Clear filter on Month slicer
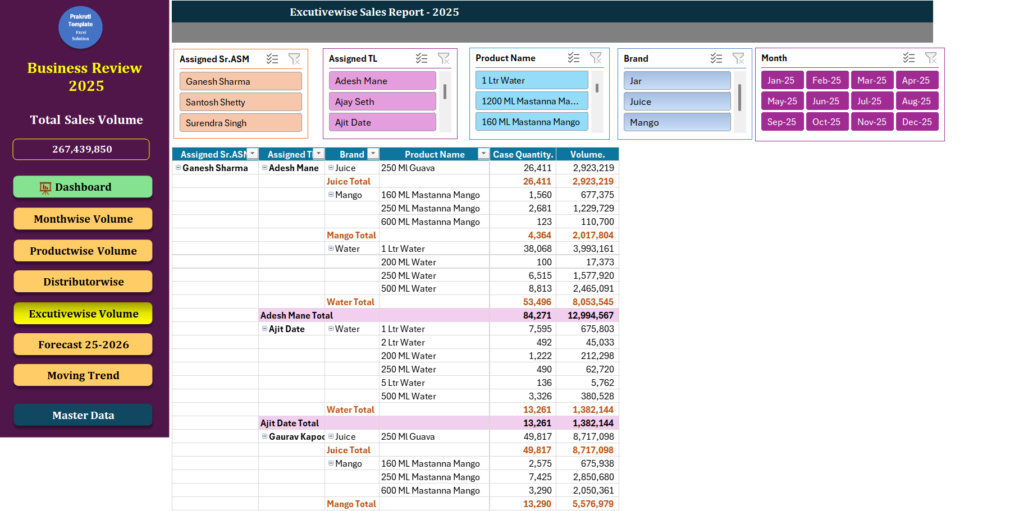 click(x=931, y=58)
